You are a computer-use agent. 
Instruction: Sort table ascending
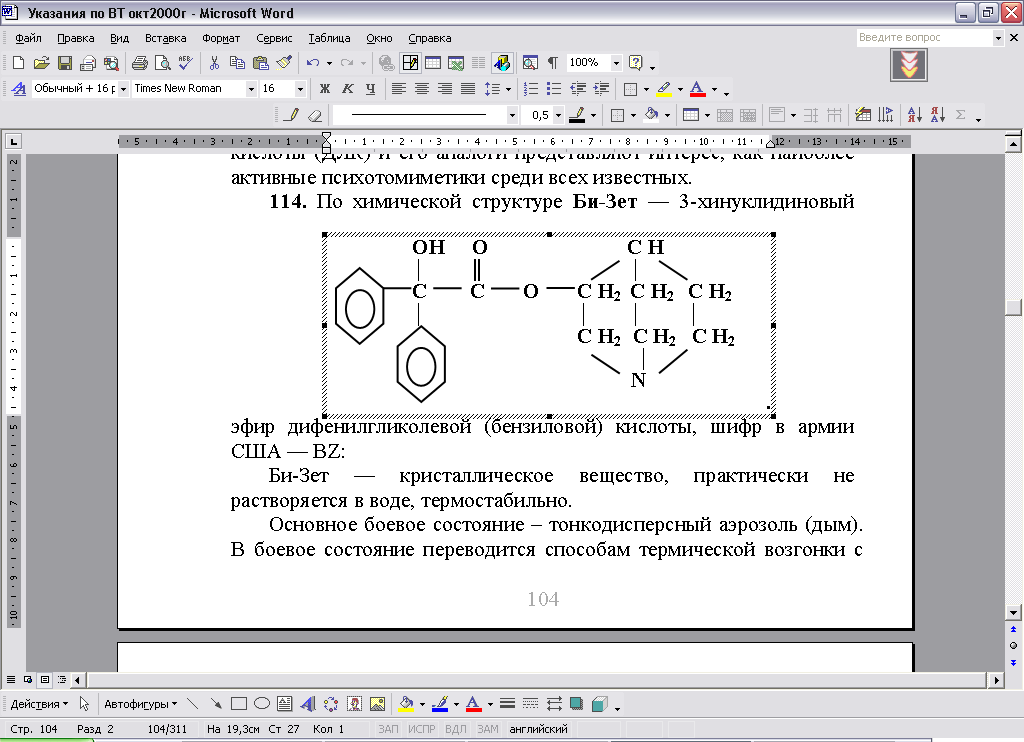click(915, 116)
